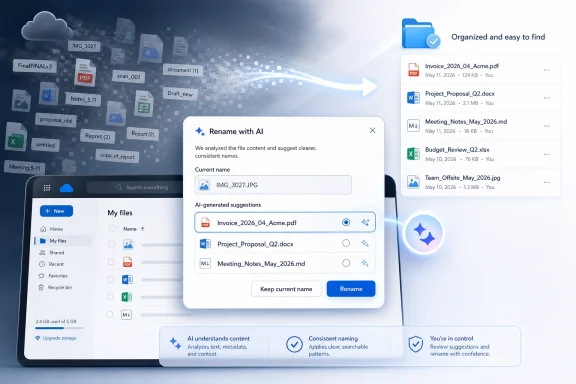
Task: Open more options for Invoice_2026_04_Acme.pdf in the list
Action: pyautogui.click(x=546, y=70)
